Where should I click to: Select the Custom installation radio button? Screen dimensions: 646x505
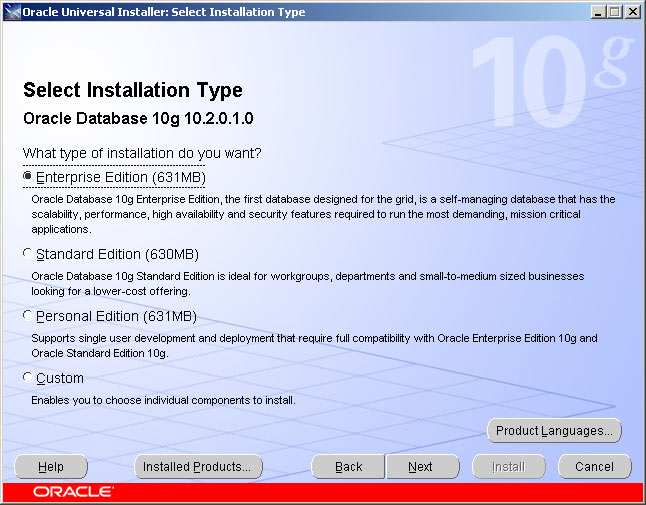point(27,377)
